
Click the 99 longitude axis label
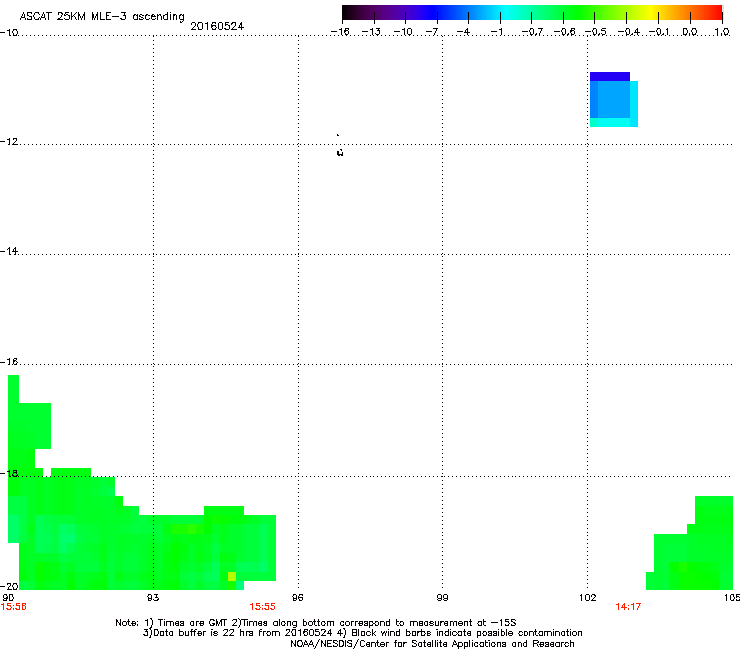point(442,598)
